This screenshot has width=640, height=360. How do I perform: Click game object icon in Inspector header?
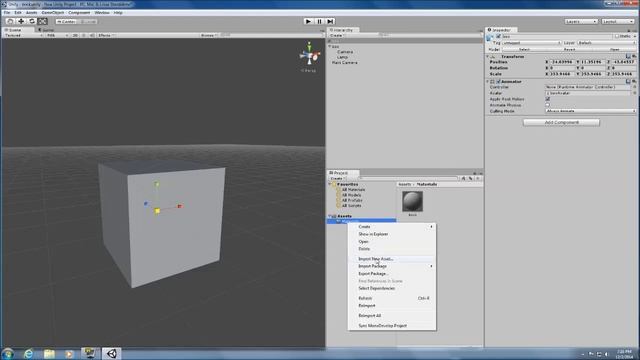490,38
